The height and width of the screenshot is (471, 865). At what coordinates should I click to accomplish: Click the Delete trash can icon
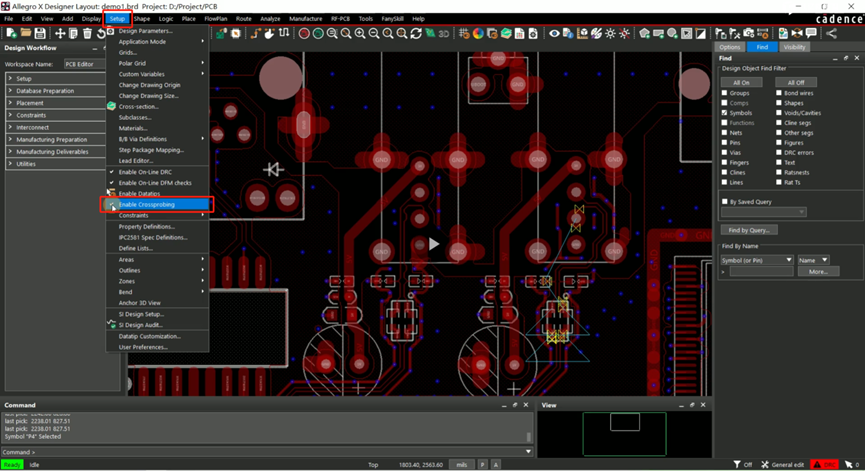(x=87, y=34)
